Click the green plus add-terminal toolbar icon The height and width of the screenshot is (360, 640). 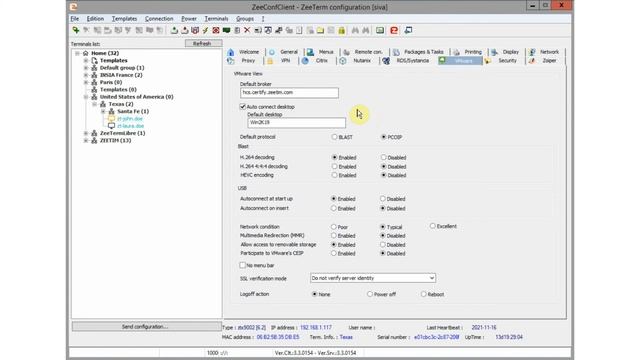coord(76,30)
